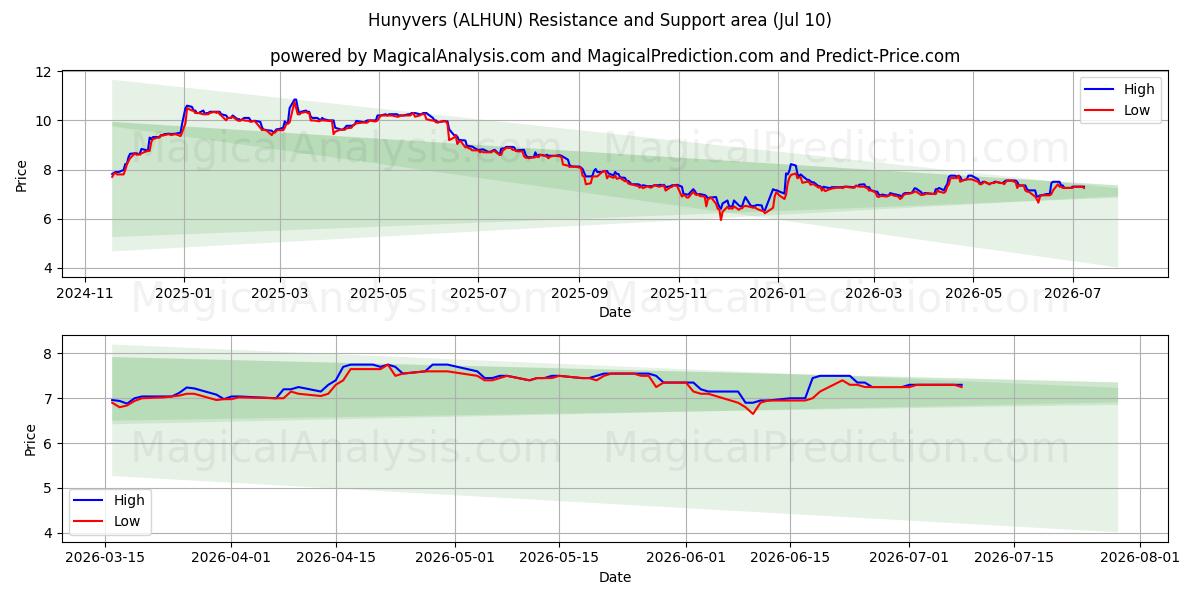Click the bottom chart x-axis label '2026-07-01'
1200x600 pixels.
pos(910,559)
